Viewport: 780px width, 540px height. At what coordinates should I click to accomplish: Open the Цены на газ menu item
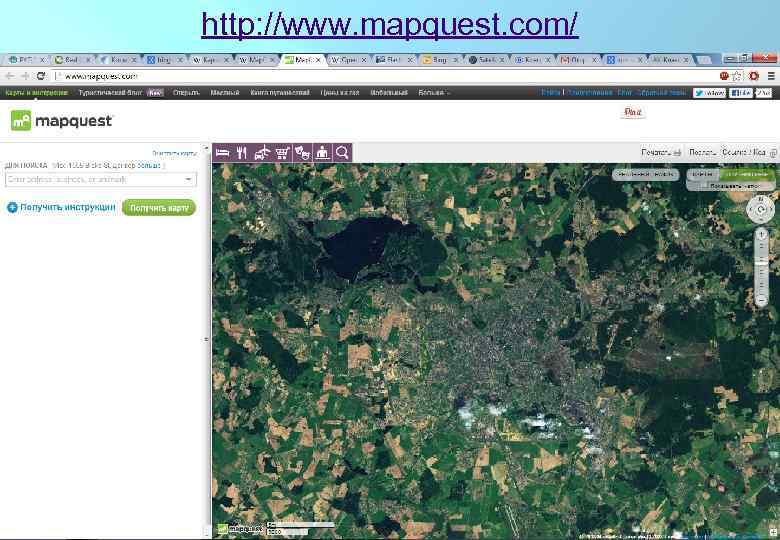340,93
